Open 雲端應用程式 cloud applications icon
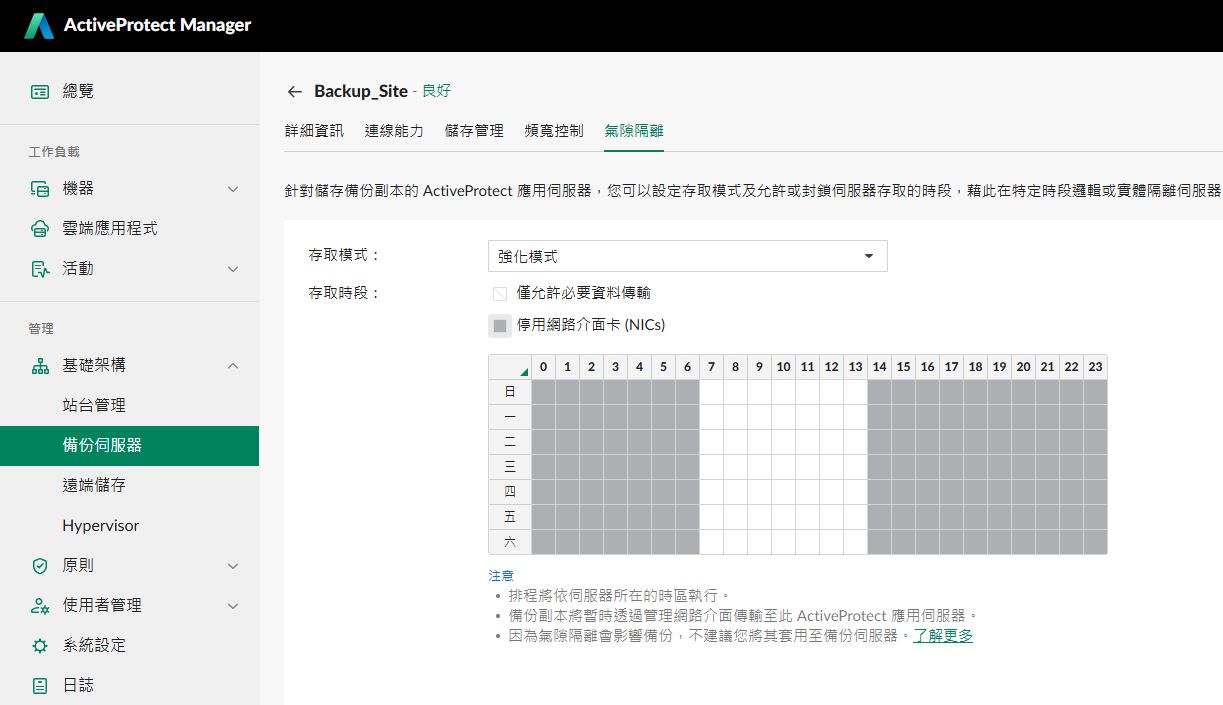This screenshot has height=705, width=1223. pos(40,229)
